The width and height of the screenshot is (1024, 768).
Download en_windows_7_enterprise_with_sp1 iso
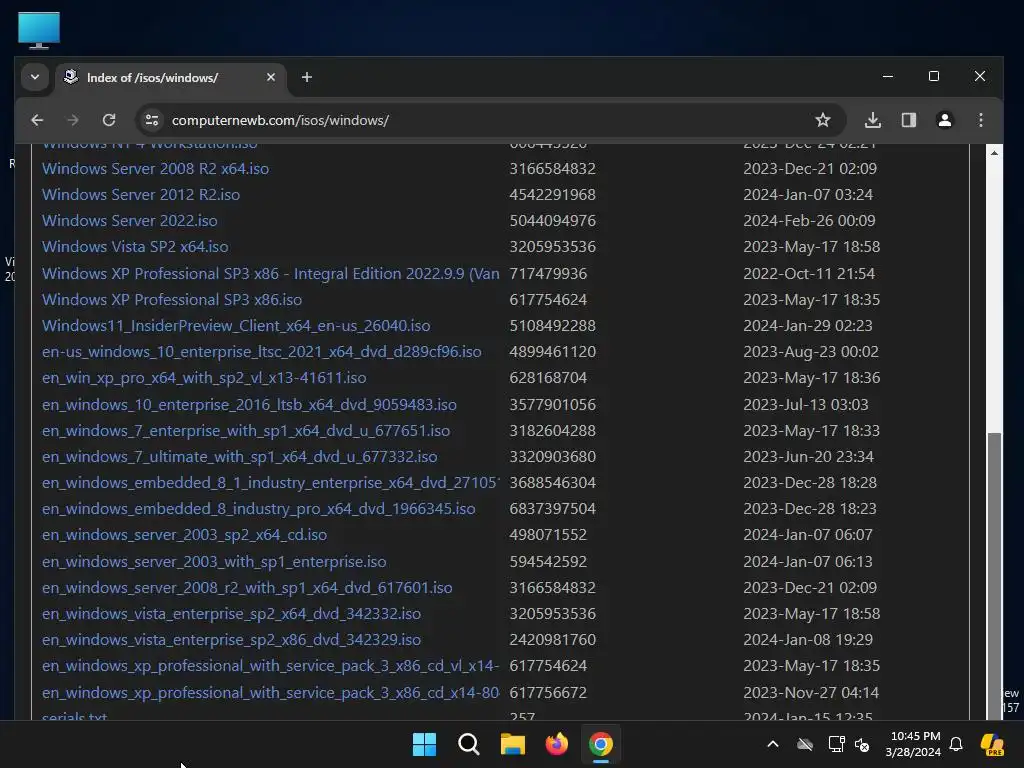(x=246, y=431)
